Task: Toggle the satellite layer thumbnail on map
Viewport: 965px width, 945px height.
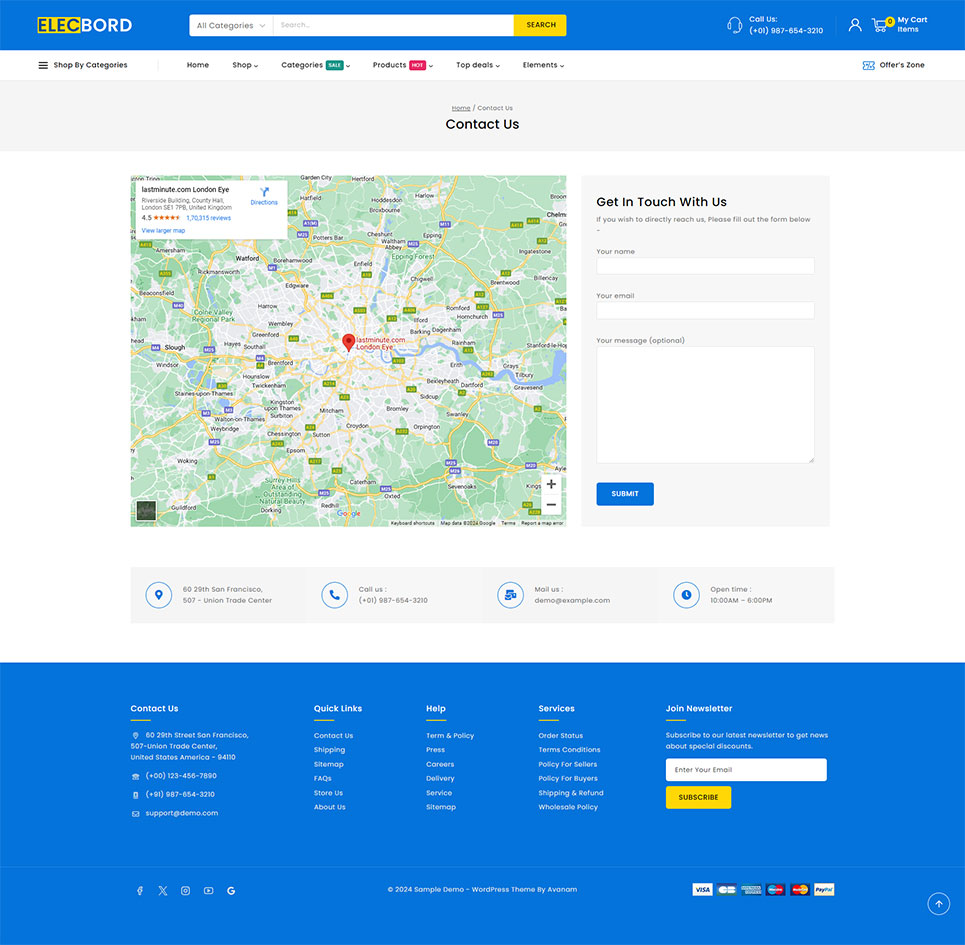Action: click(146, 511)
